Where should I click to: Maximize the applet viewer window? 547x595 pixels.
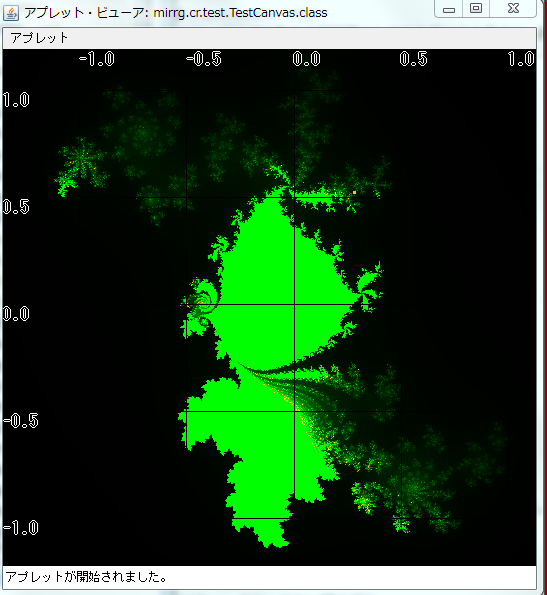pyautogui.click(x=476, y=9)
